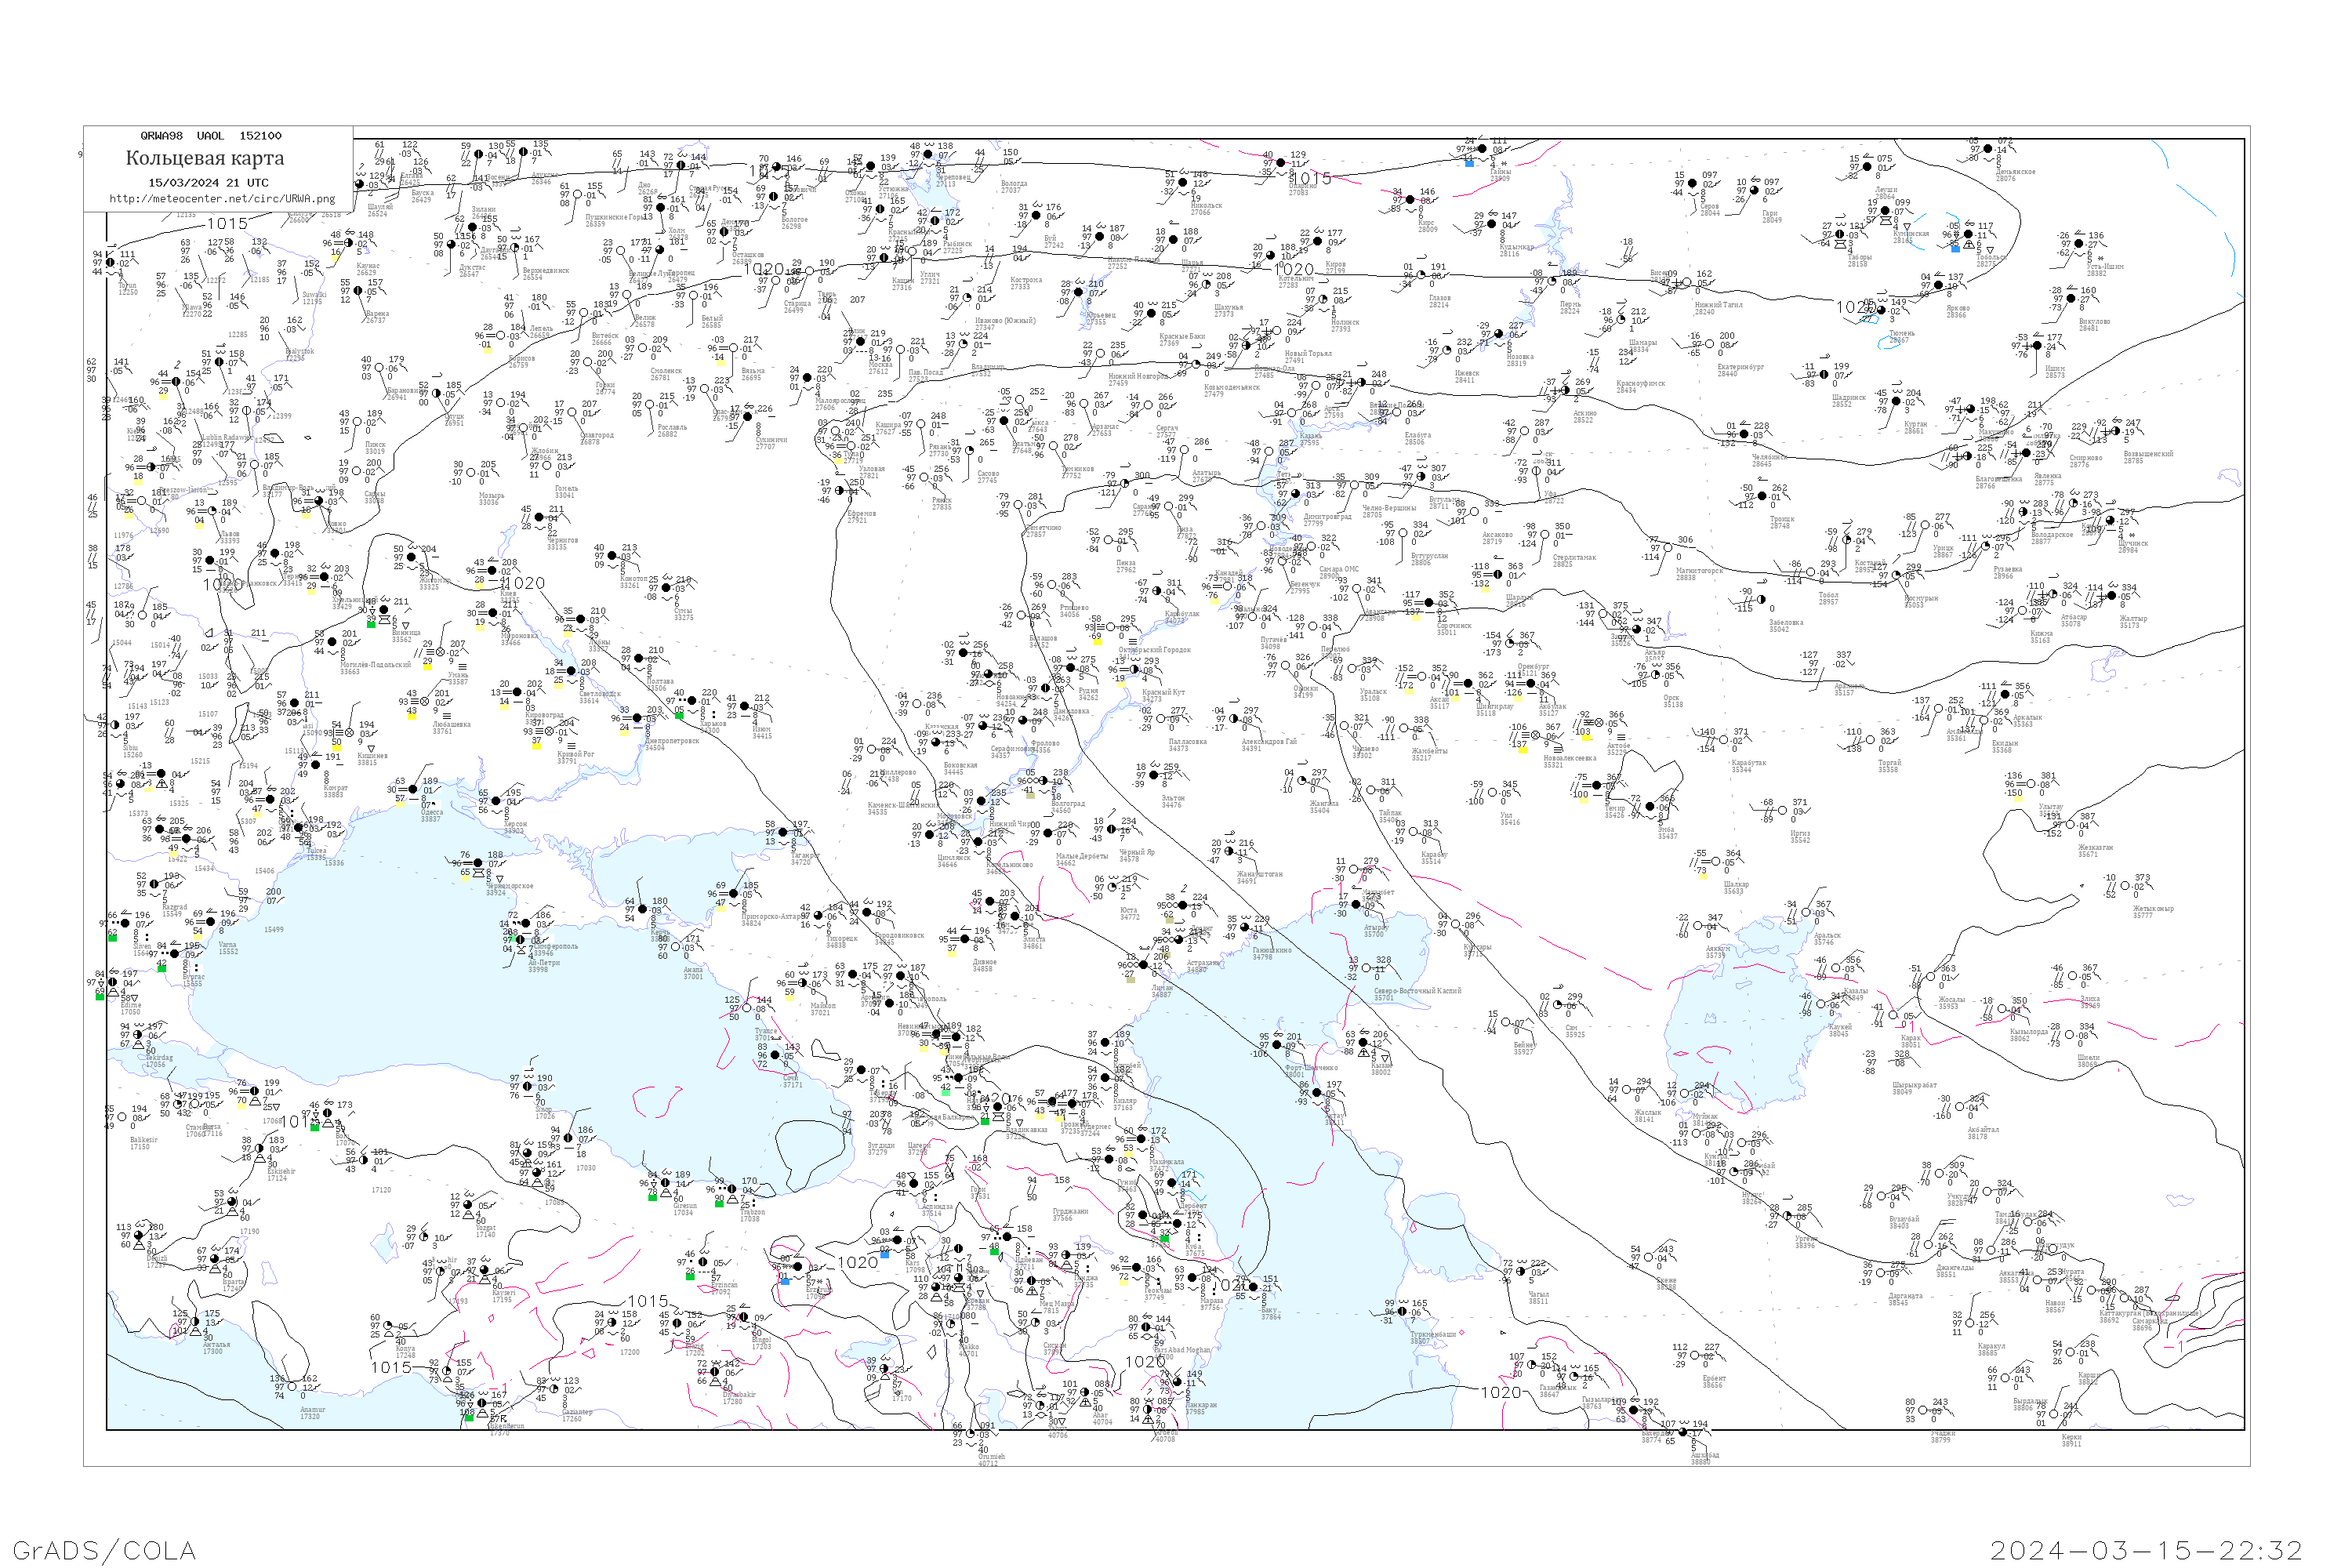Click the GrADS/COLA credit text
The image size is (2352, 1568).
(104, 1549)
